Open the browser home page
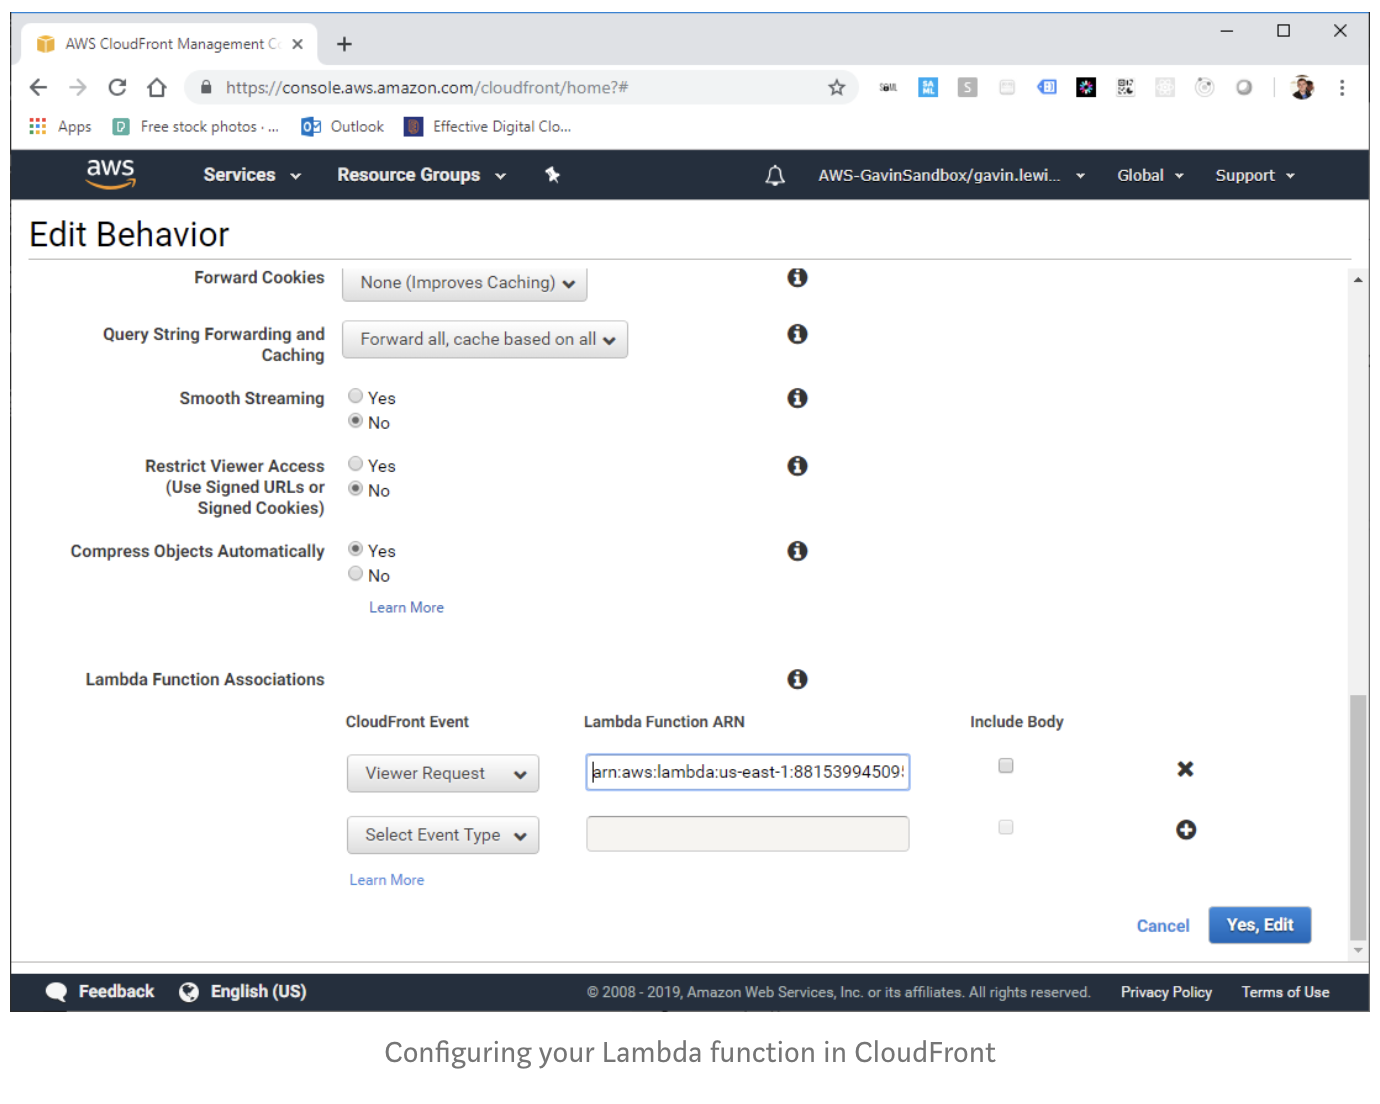 (x=156, y=87)
